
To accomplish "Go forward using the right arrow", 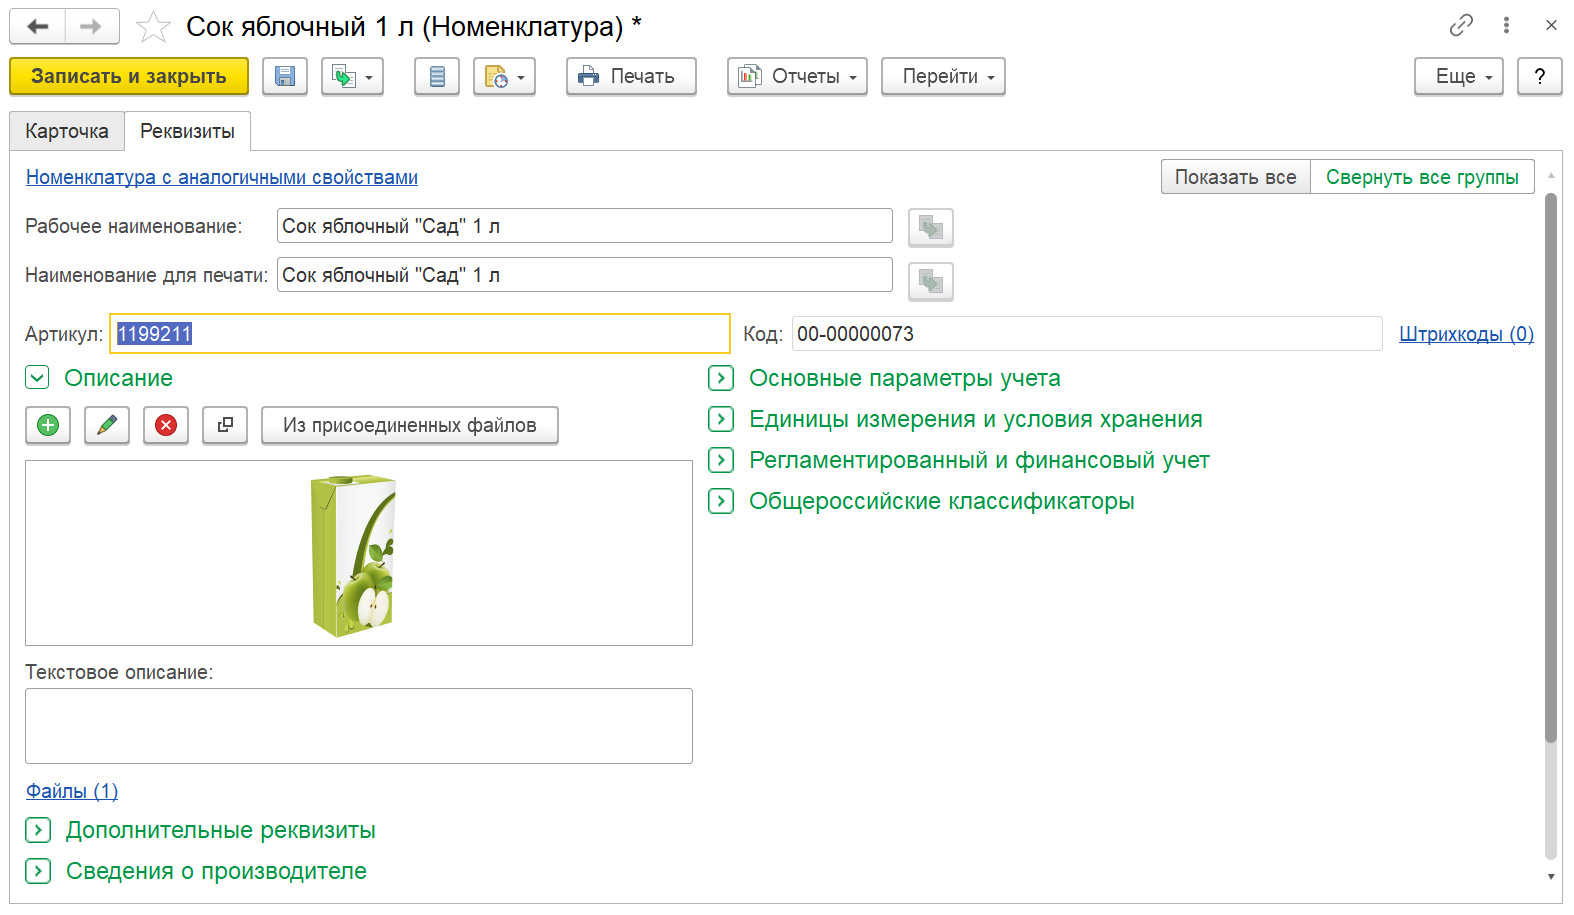I will tap(92, 26).
